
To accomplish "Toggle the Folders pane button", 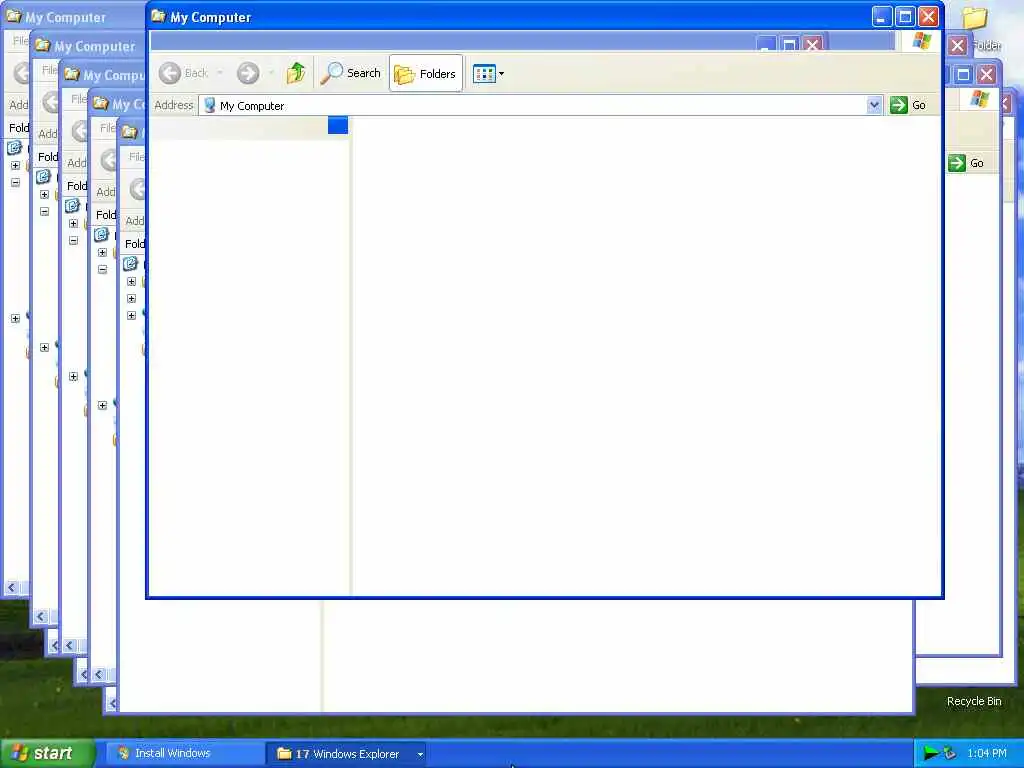I will (x=426, y=73).
